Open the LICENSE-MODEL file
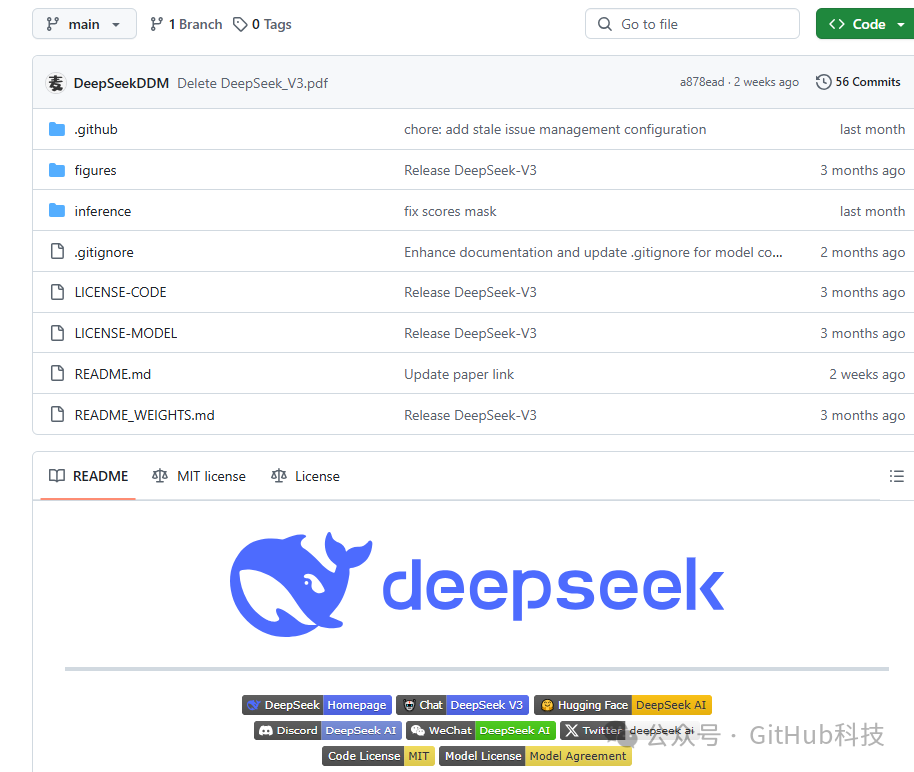Image resolution: width=914 pixels, height=772 pixels. (x=126, y=333)
